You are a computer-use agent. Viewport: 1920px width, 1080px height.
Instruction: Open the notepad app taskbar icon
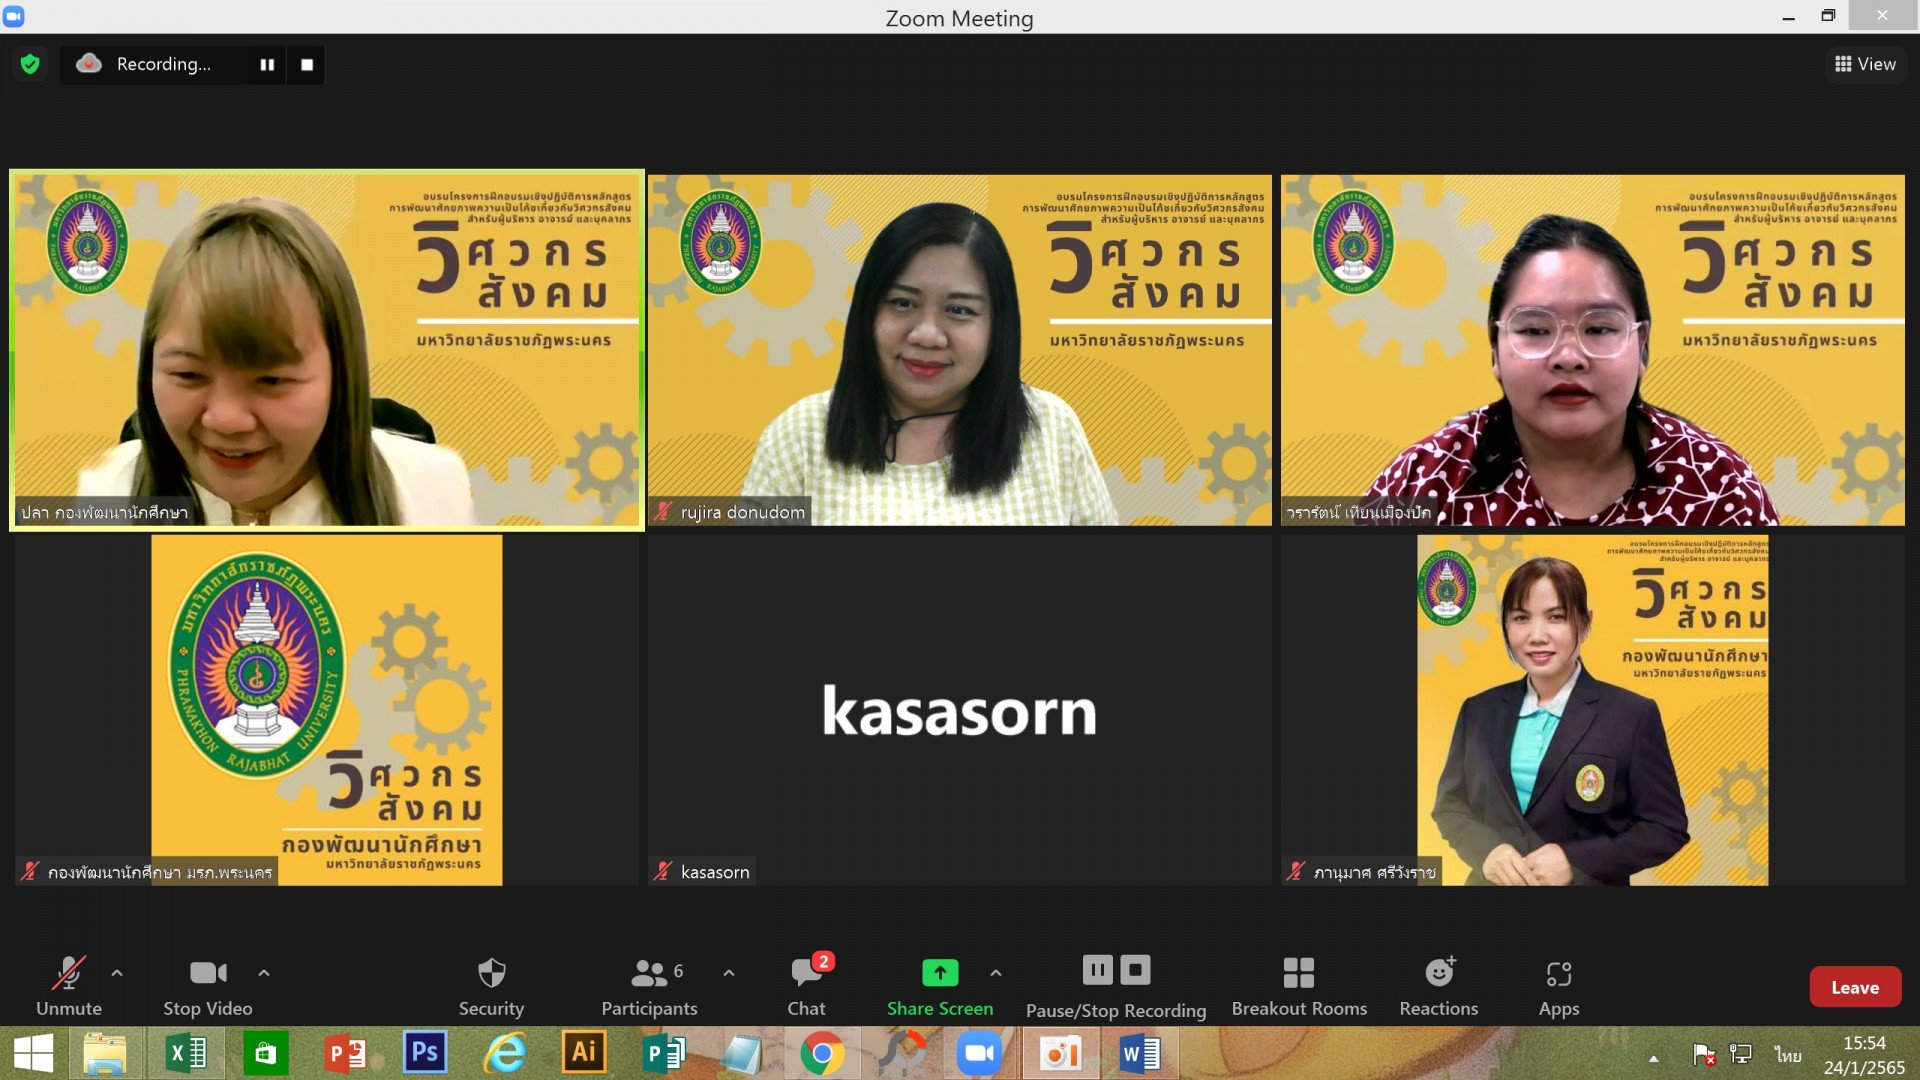click(x=742, y=1054)
